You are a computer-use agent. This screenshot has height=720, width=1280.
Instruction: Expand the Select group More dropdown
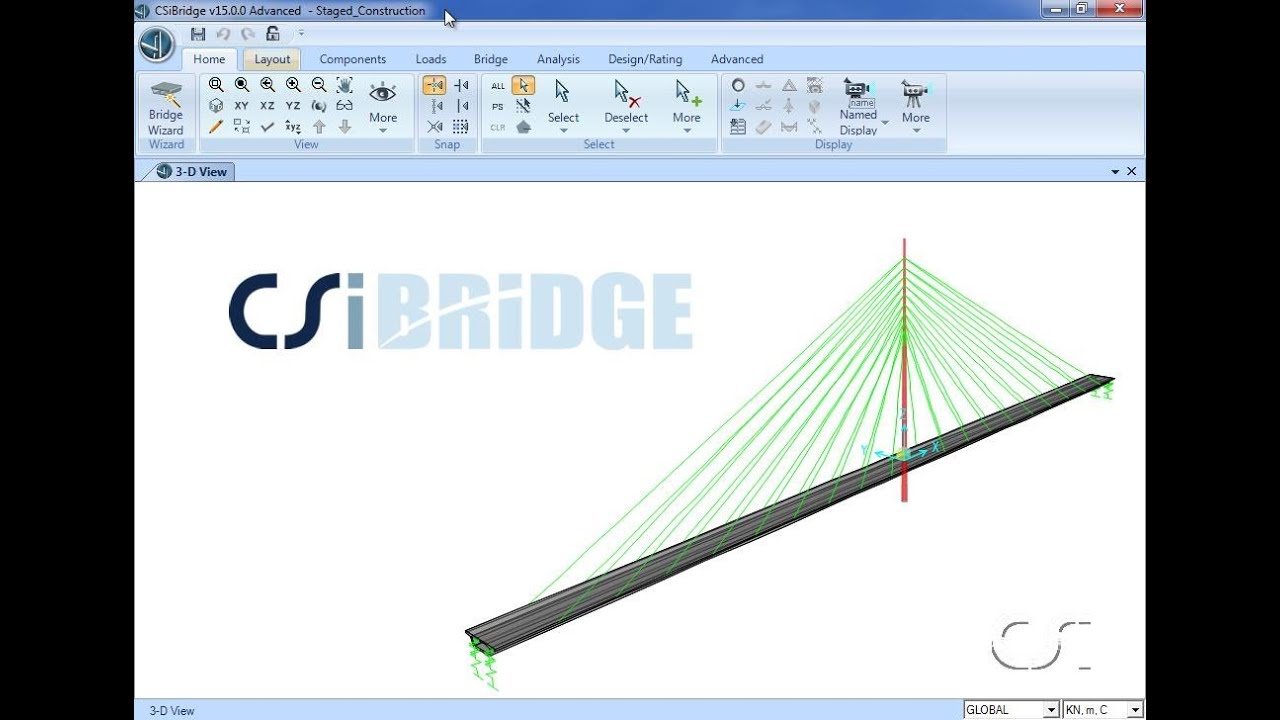[x=687, y=107]
